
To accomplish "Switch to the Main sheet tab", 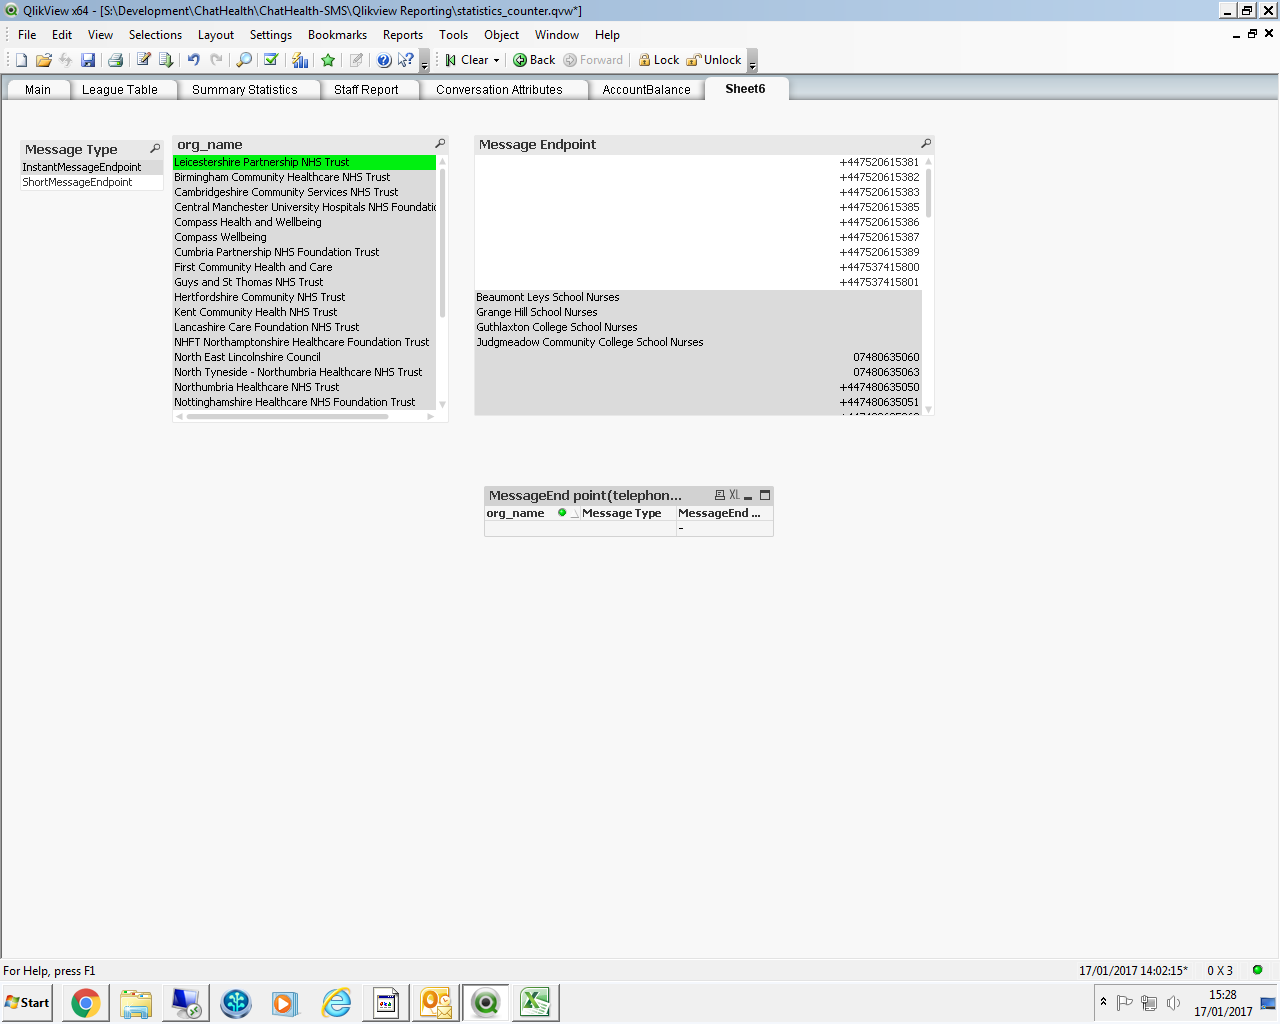I will [38, 90].
